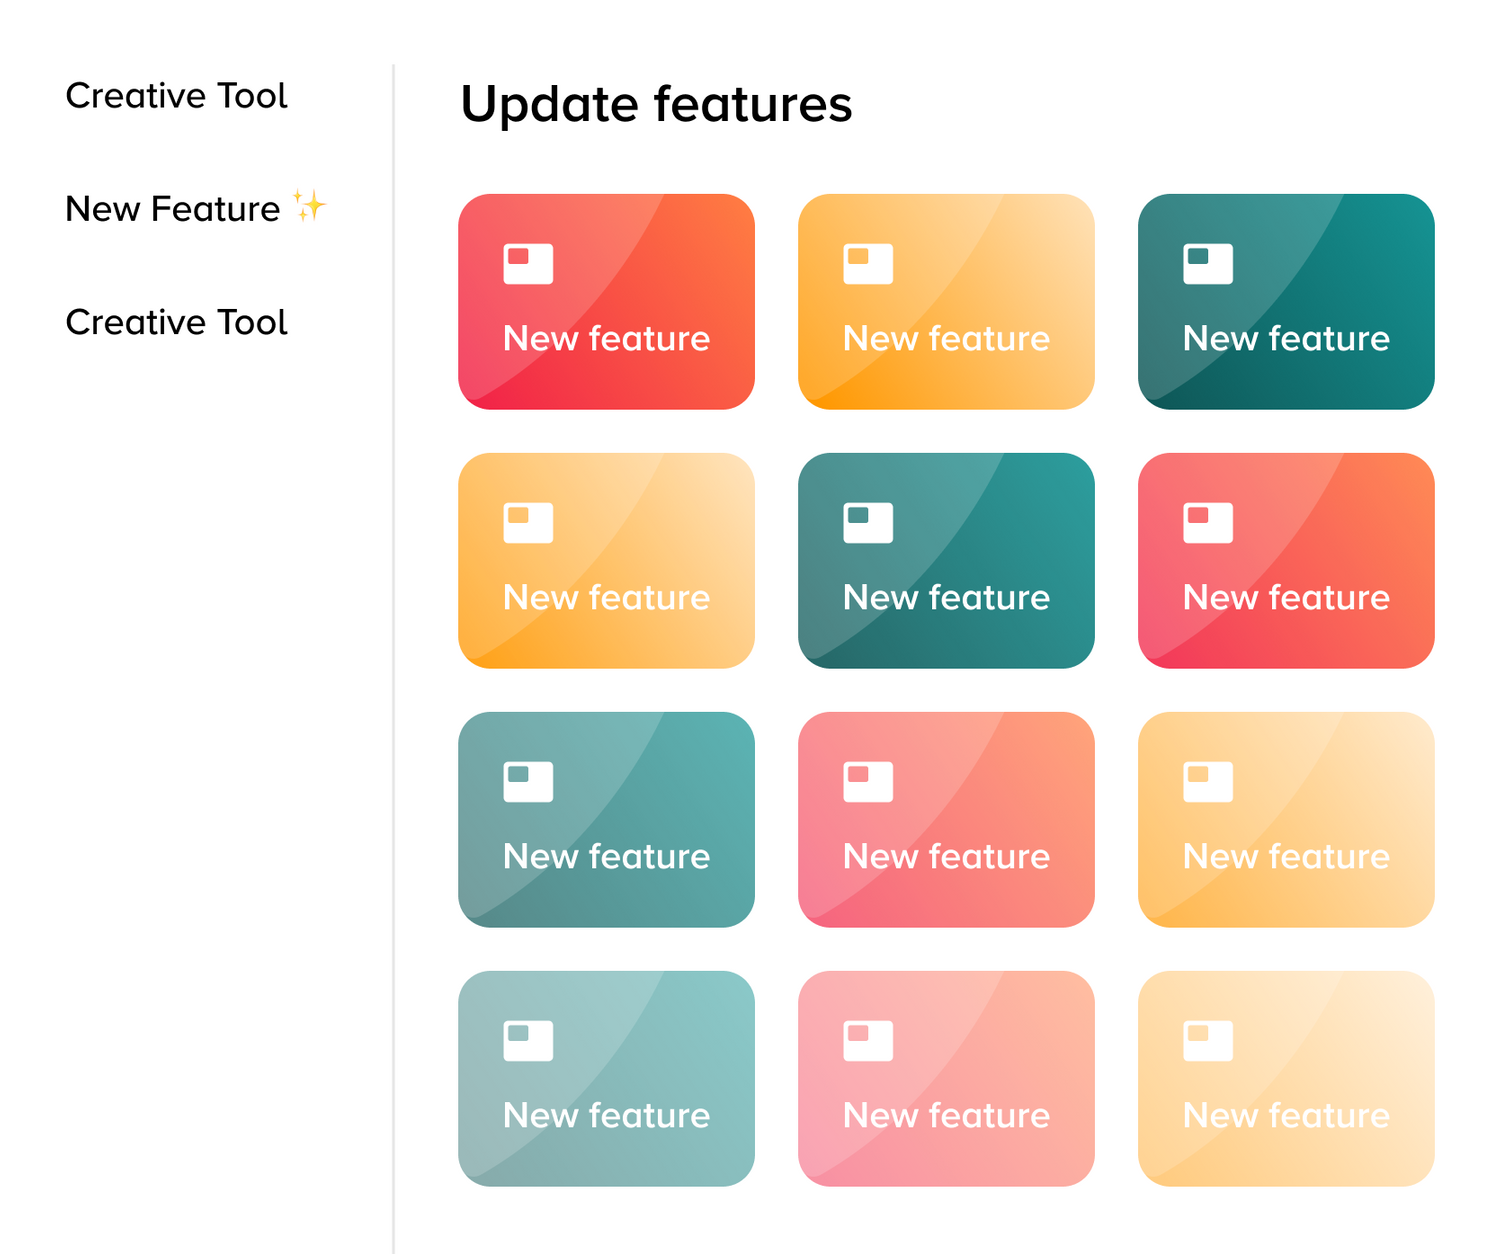Click the New feature label on the bottom-row pale orange card
The height and width of the screenshot is (1254, 1500).
pos(1286,1116)
